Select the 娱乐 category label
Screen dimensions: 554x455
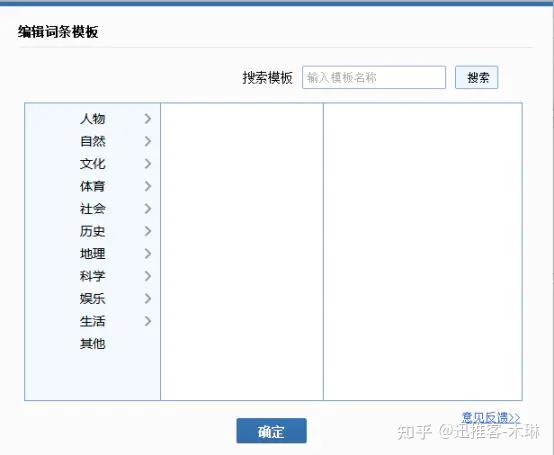93,299
